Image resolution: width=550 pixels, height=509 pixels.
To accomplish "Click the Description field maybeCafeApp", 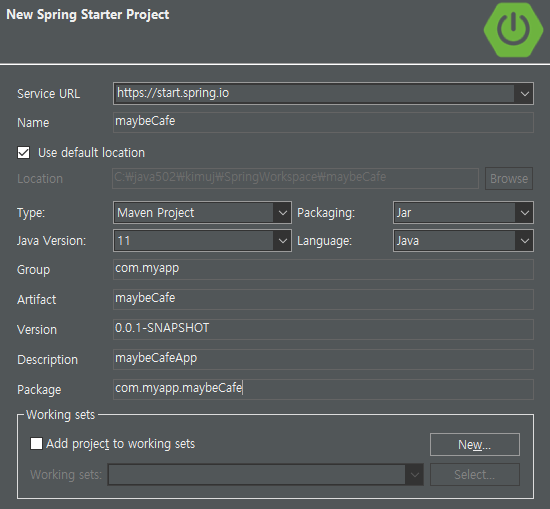I will [x=323, y=359].
